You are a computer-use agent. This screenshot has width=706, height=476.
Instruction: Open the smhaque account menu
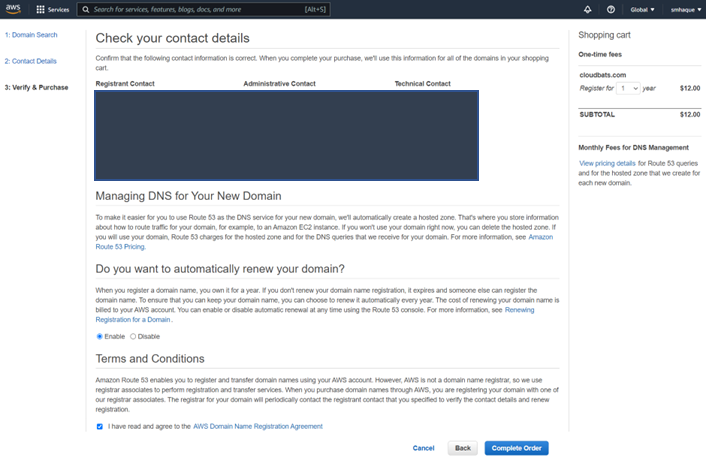[682, 9]
